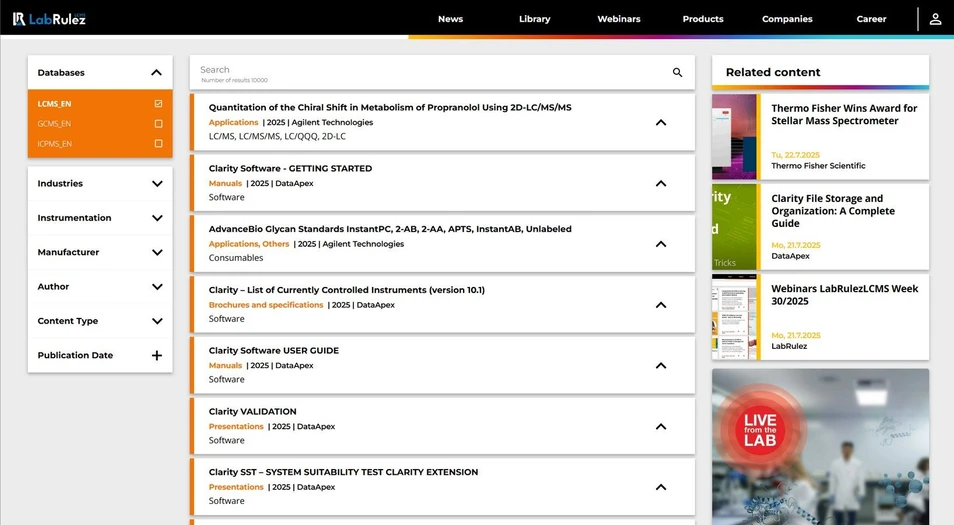
Task: Tick the ICPMS_EN database checkbox
Action: 158,144
